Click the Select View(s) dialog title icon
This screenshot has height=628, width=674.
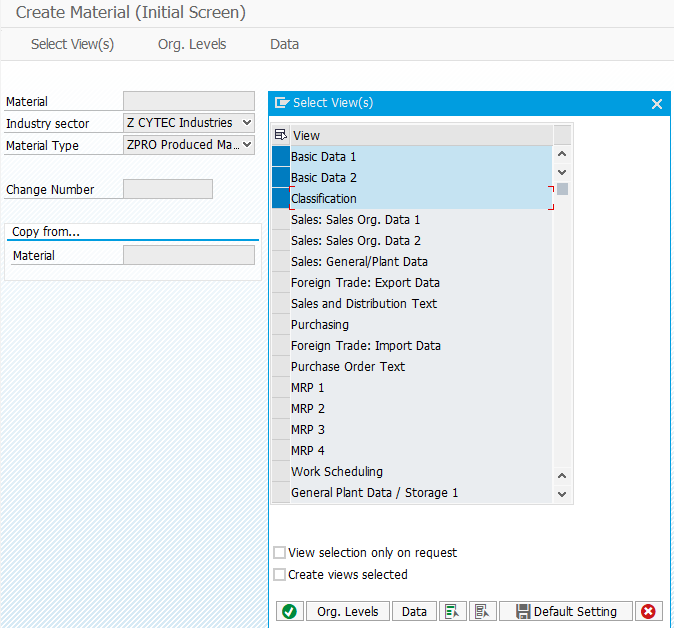(x=282, y=103)
